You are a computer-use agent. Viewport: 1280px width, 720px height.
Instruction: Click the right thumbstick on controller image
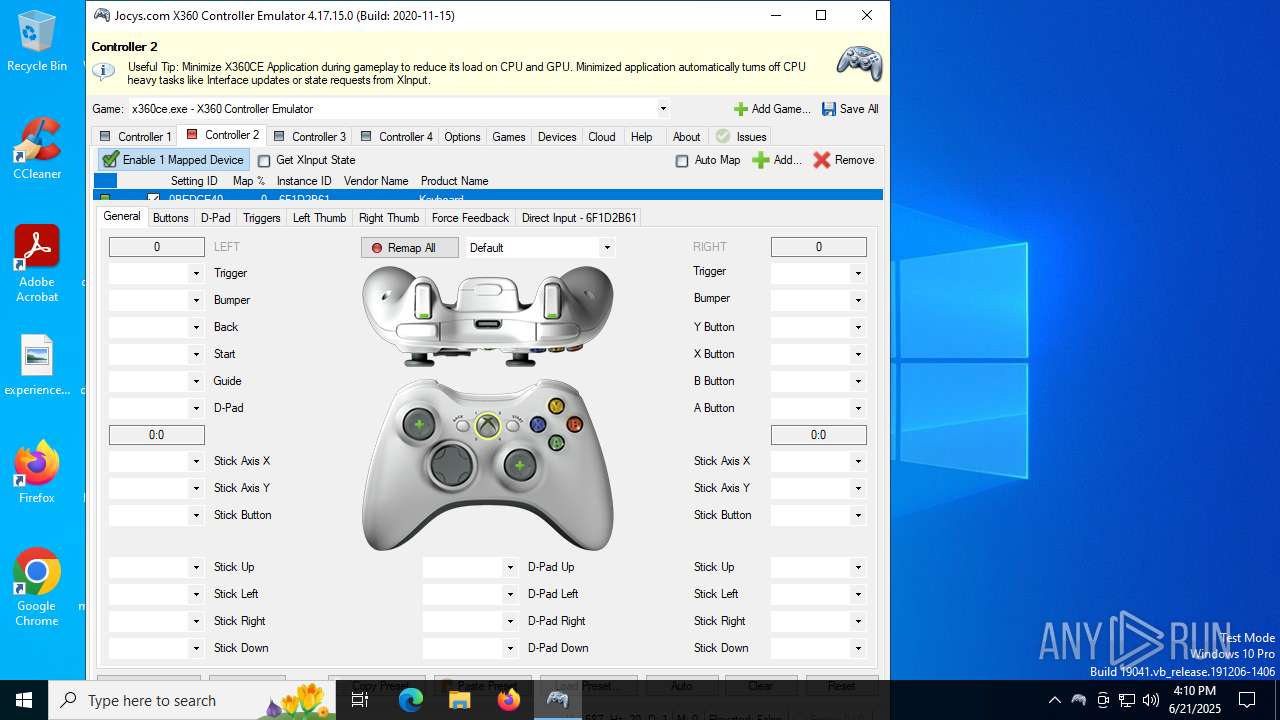(519, 465)
